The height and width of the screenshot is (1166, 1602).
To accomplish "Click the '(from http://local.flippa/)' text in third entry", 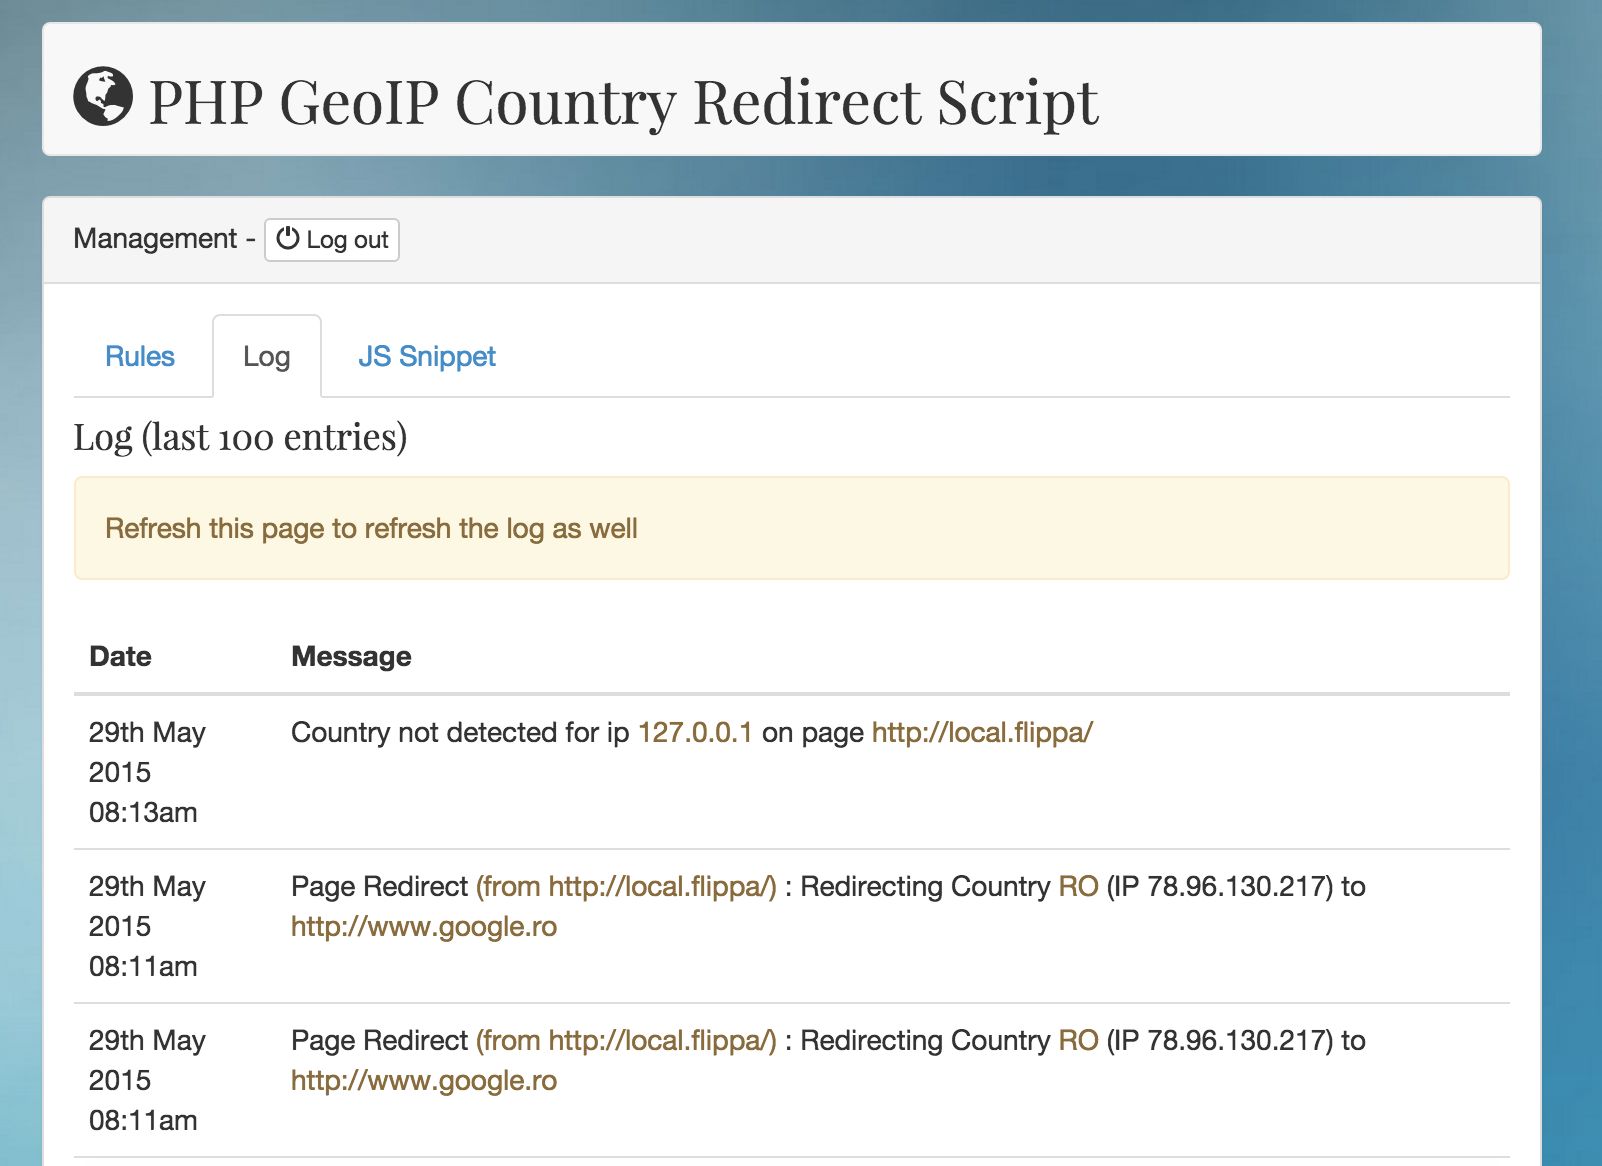I will tap(626, 1041).
